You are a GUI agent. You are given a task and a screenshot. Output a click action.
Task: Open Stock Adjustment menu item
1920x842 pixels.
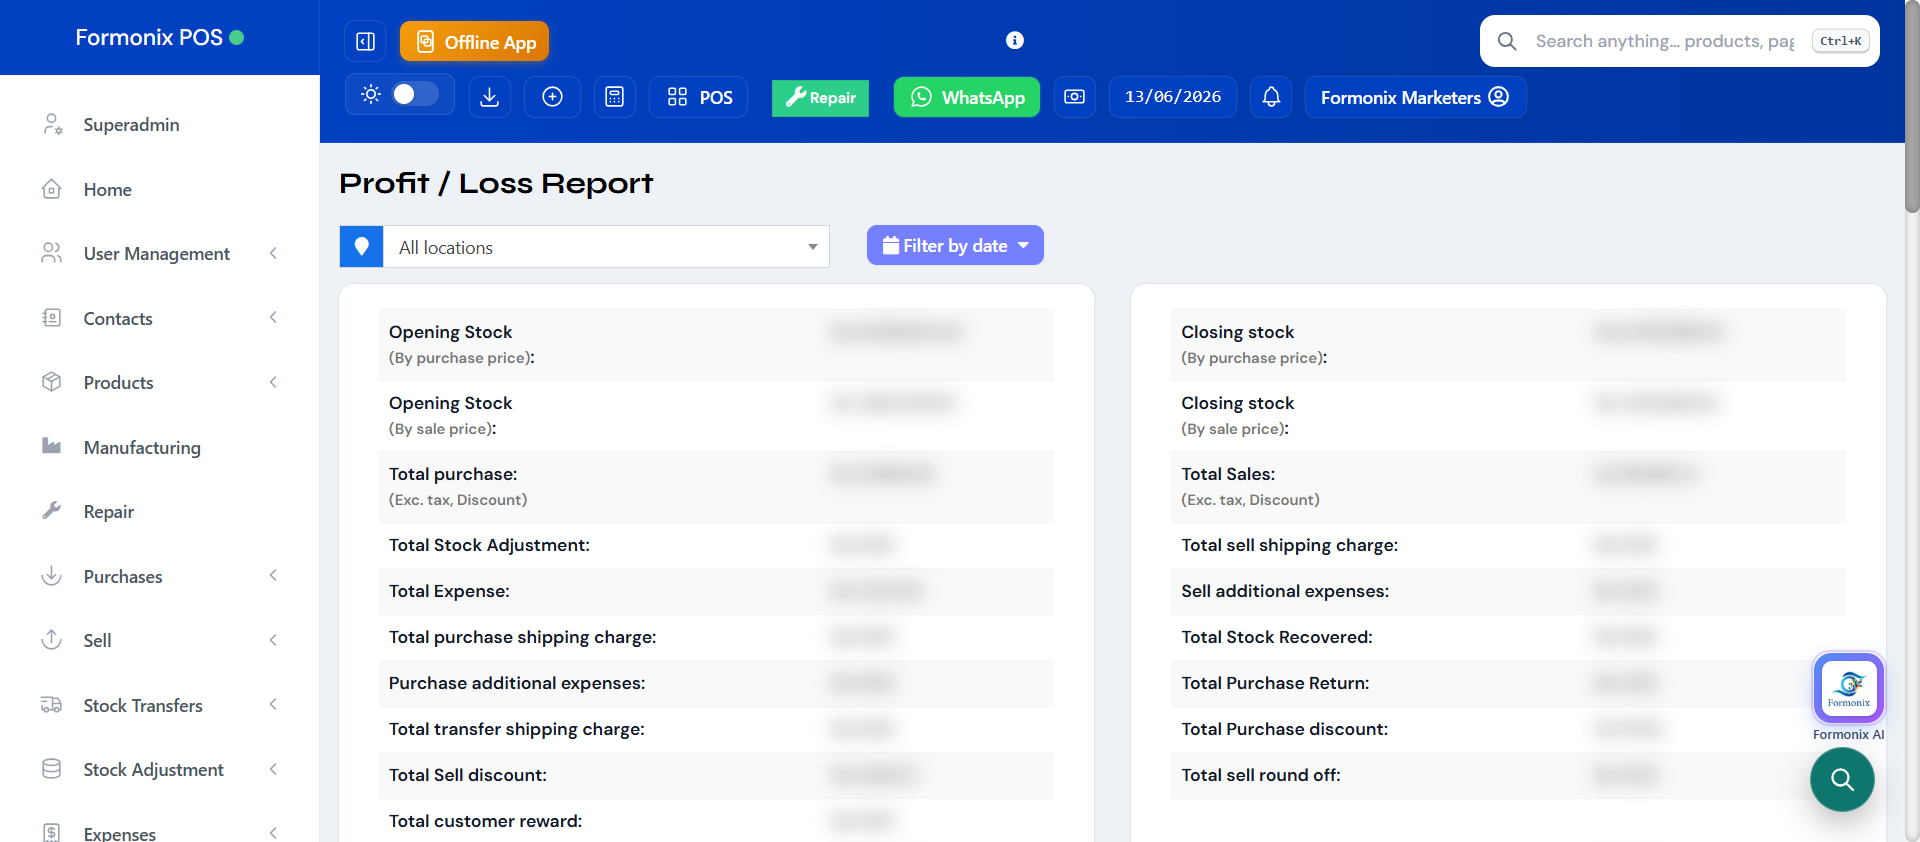(153, 770)
